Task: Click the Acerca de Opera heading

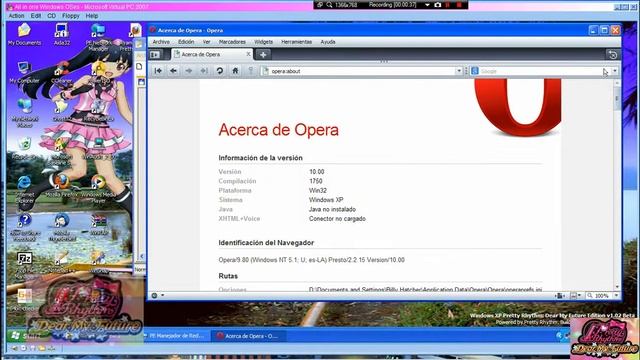Action: click(278, 130)
